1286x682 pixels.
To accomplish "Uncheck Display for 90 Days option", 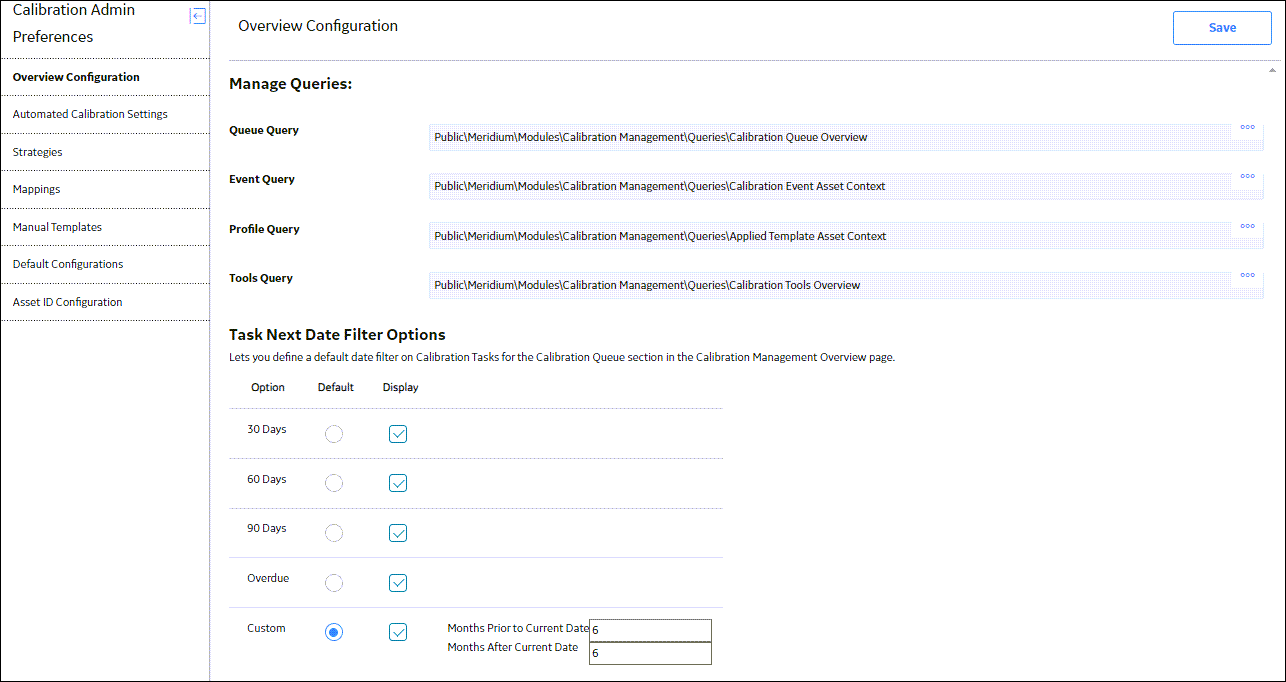I will (x=398, y=533).
